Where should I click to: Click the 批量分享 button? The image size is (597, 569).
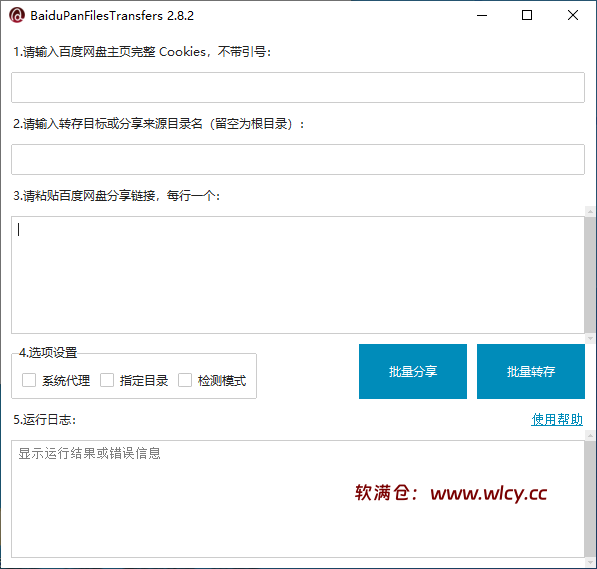tap(413, 371)
